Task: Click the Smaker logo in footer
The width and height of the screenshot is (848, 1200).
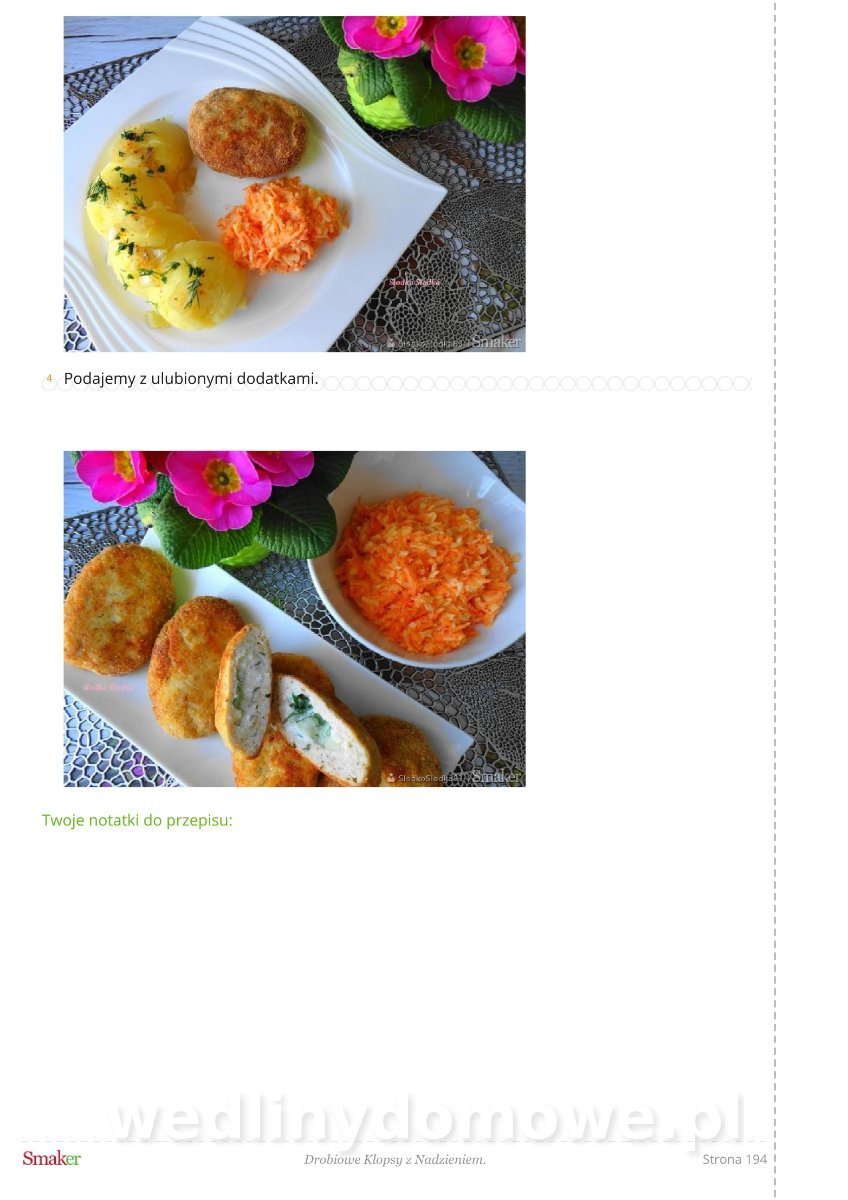Action: click(x=51, y=1159)
